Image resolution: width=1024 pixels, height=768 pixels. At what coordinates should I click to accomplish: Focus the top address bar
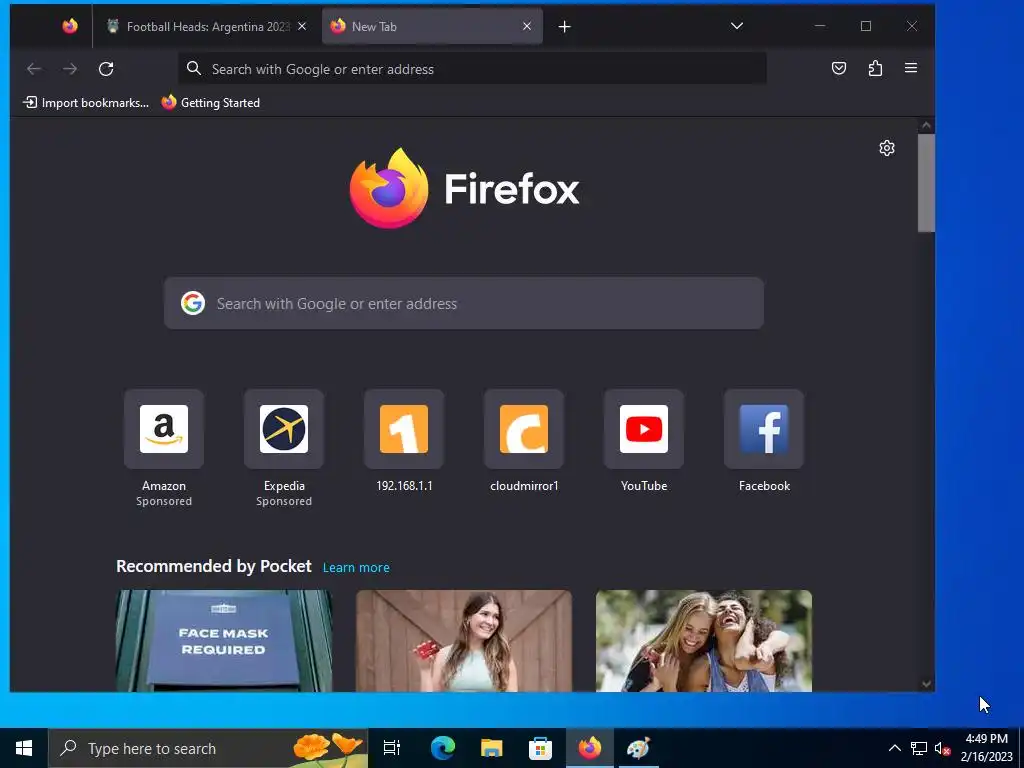472,69
